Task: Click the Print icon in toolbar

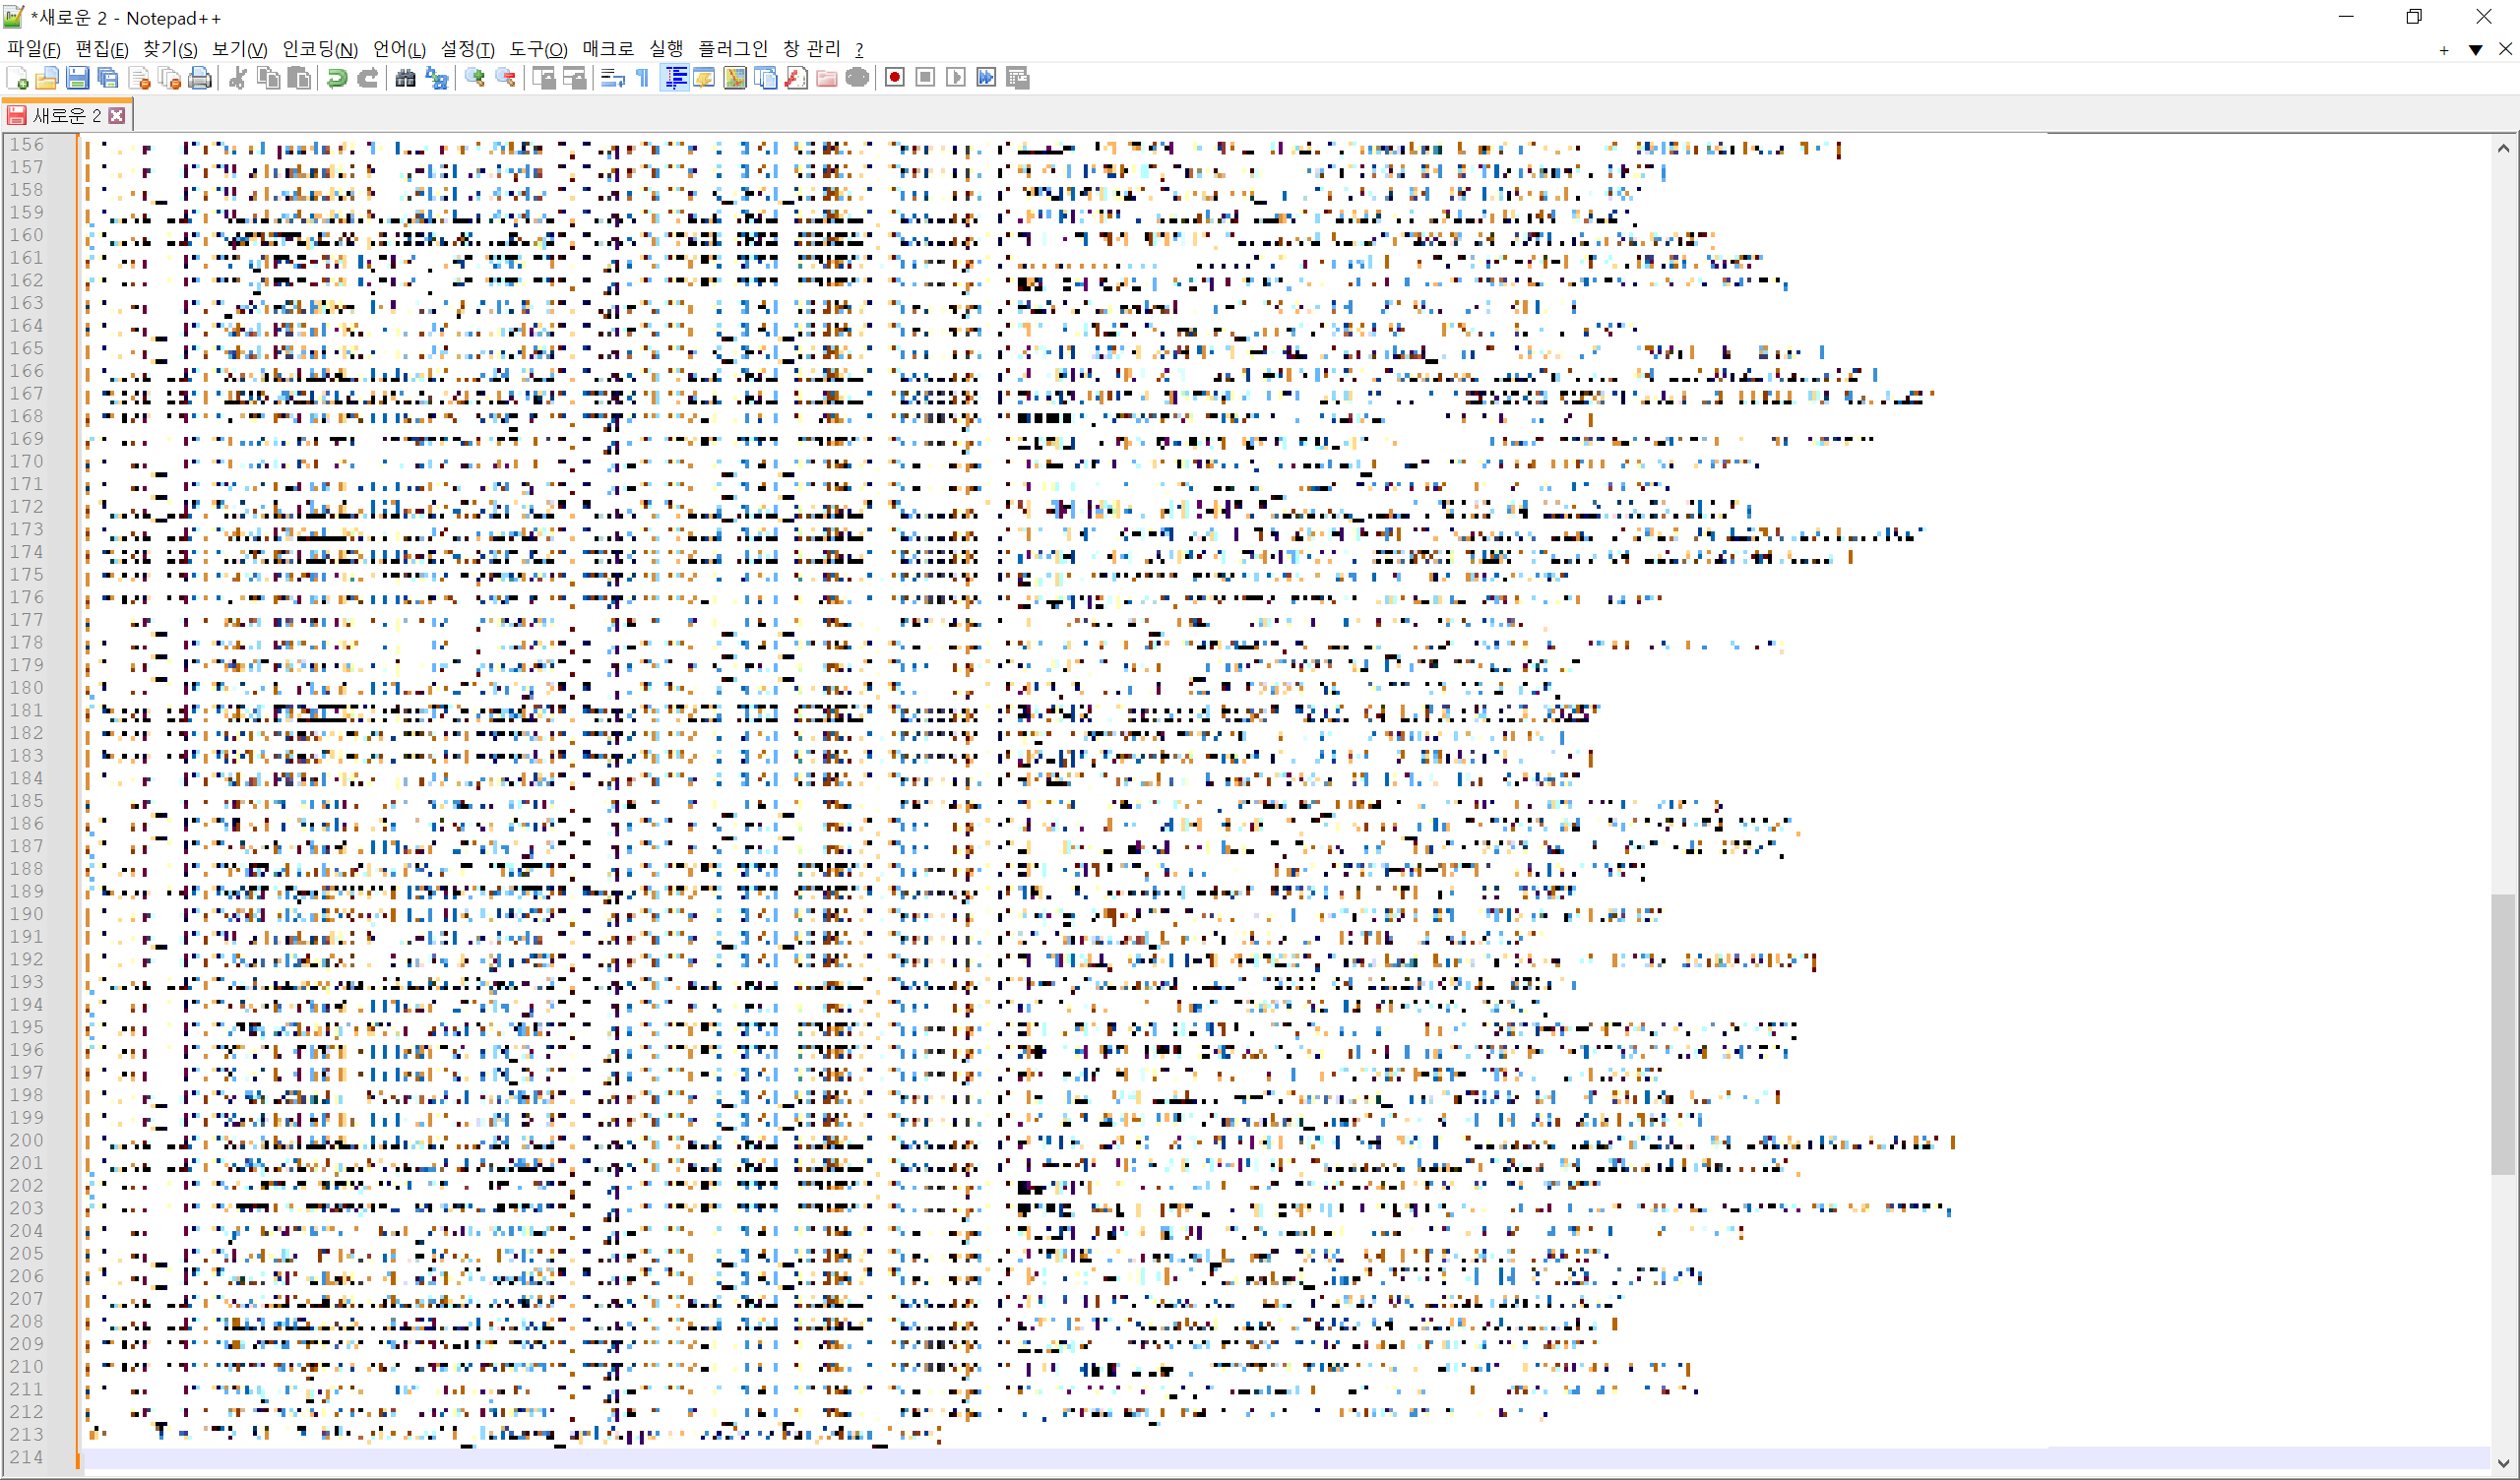Action: point(200,78)
